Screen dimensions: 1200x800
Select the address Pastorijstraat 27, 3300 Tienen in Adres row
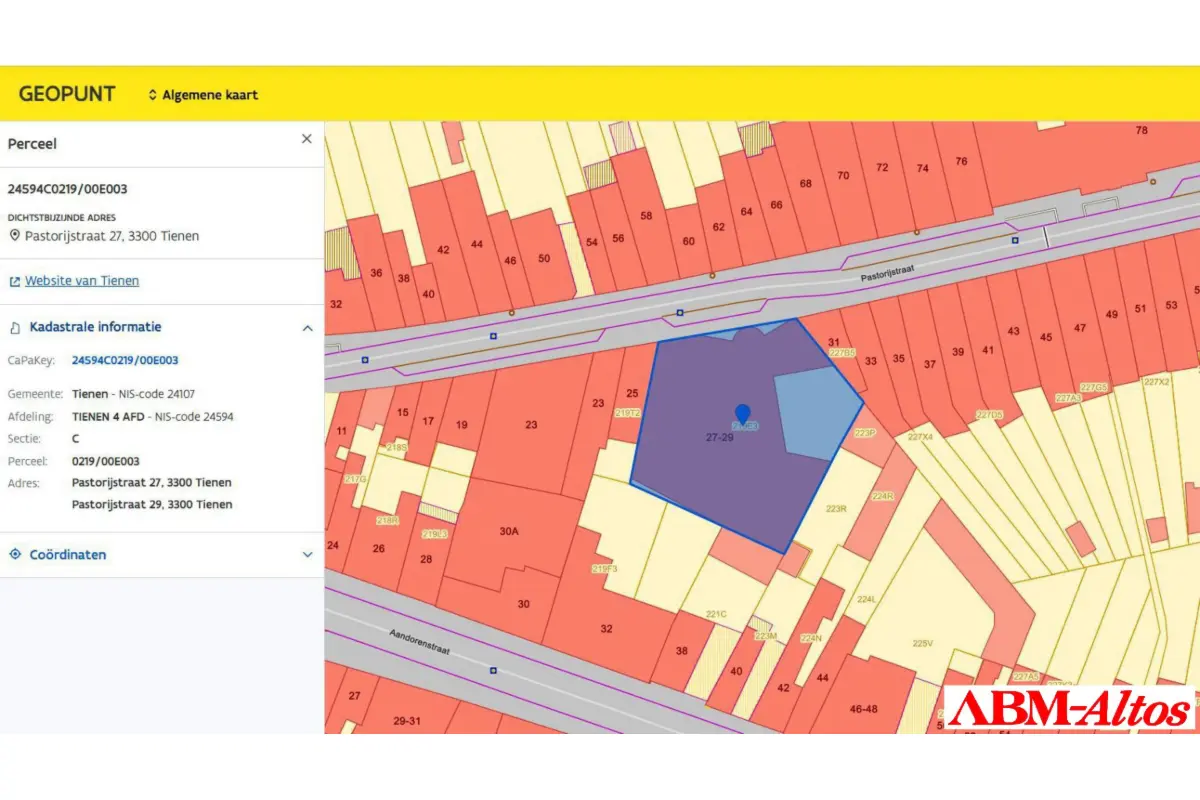[152, 482]
